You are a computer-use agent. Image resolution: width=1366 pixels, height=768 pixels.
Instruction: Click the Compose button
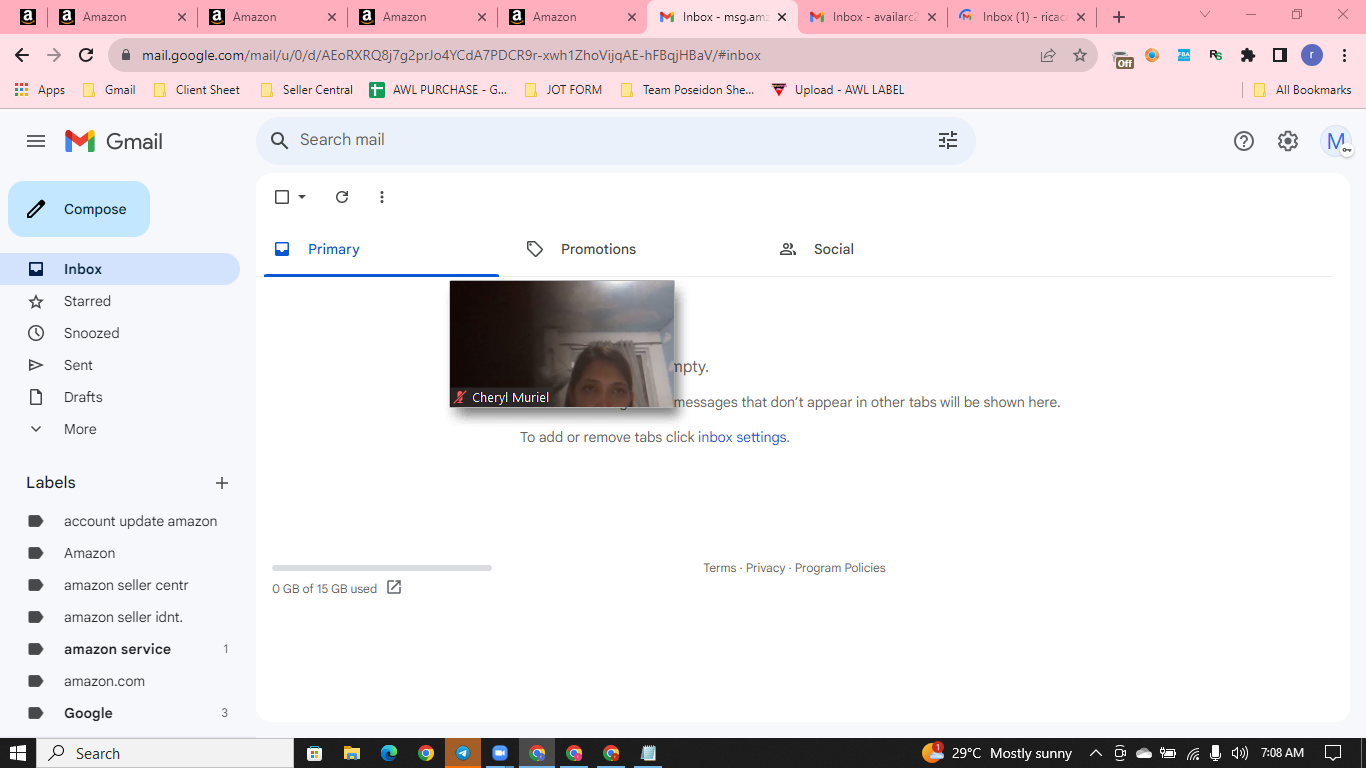[x=79, y=209]
